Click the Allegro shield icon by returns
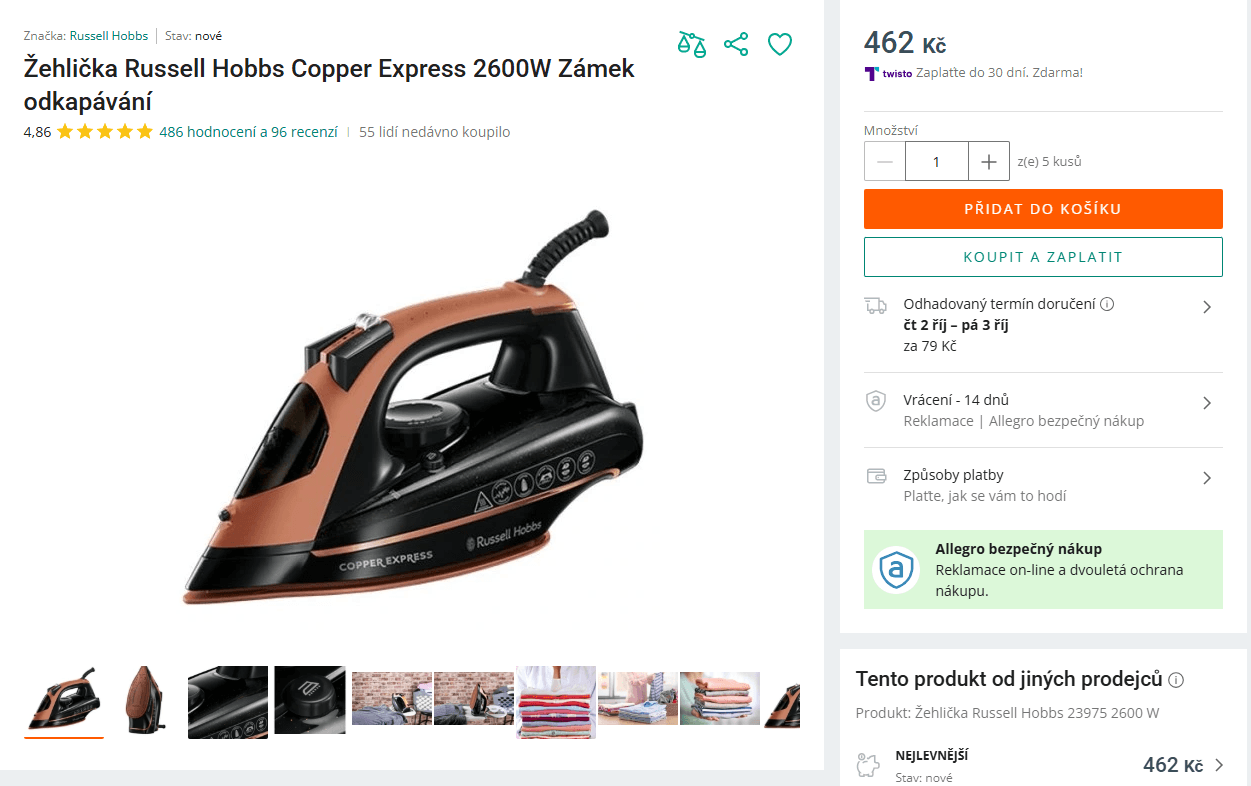This screenshot has width=1251, height=786. tap(876, 401)
